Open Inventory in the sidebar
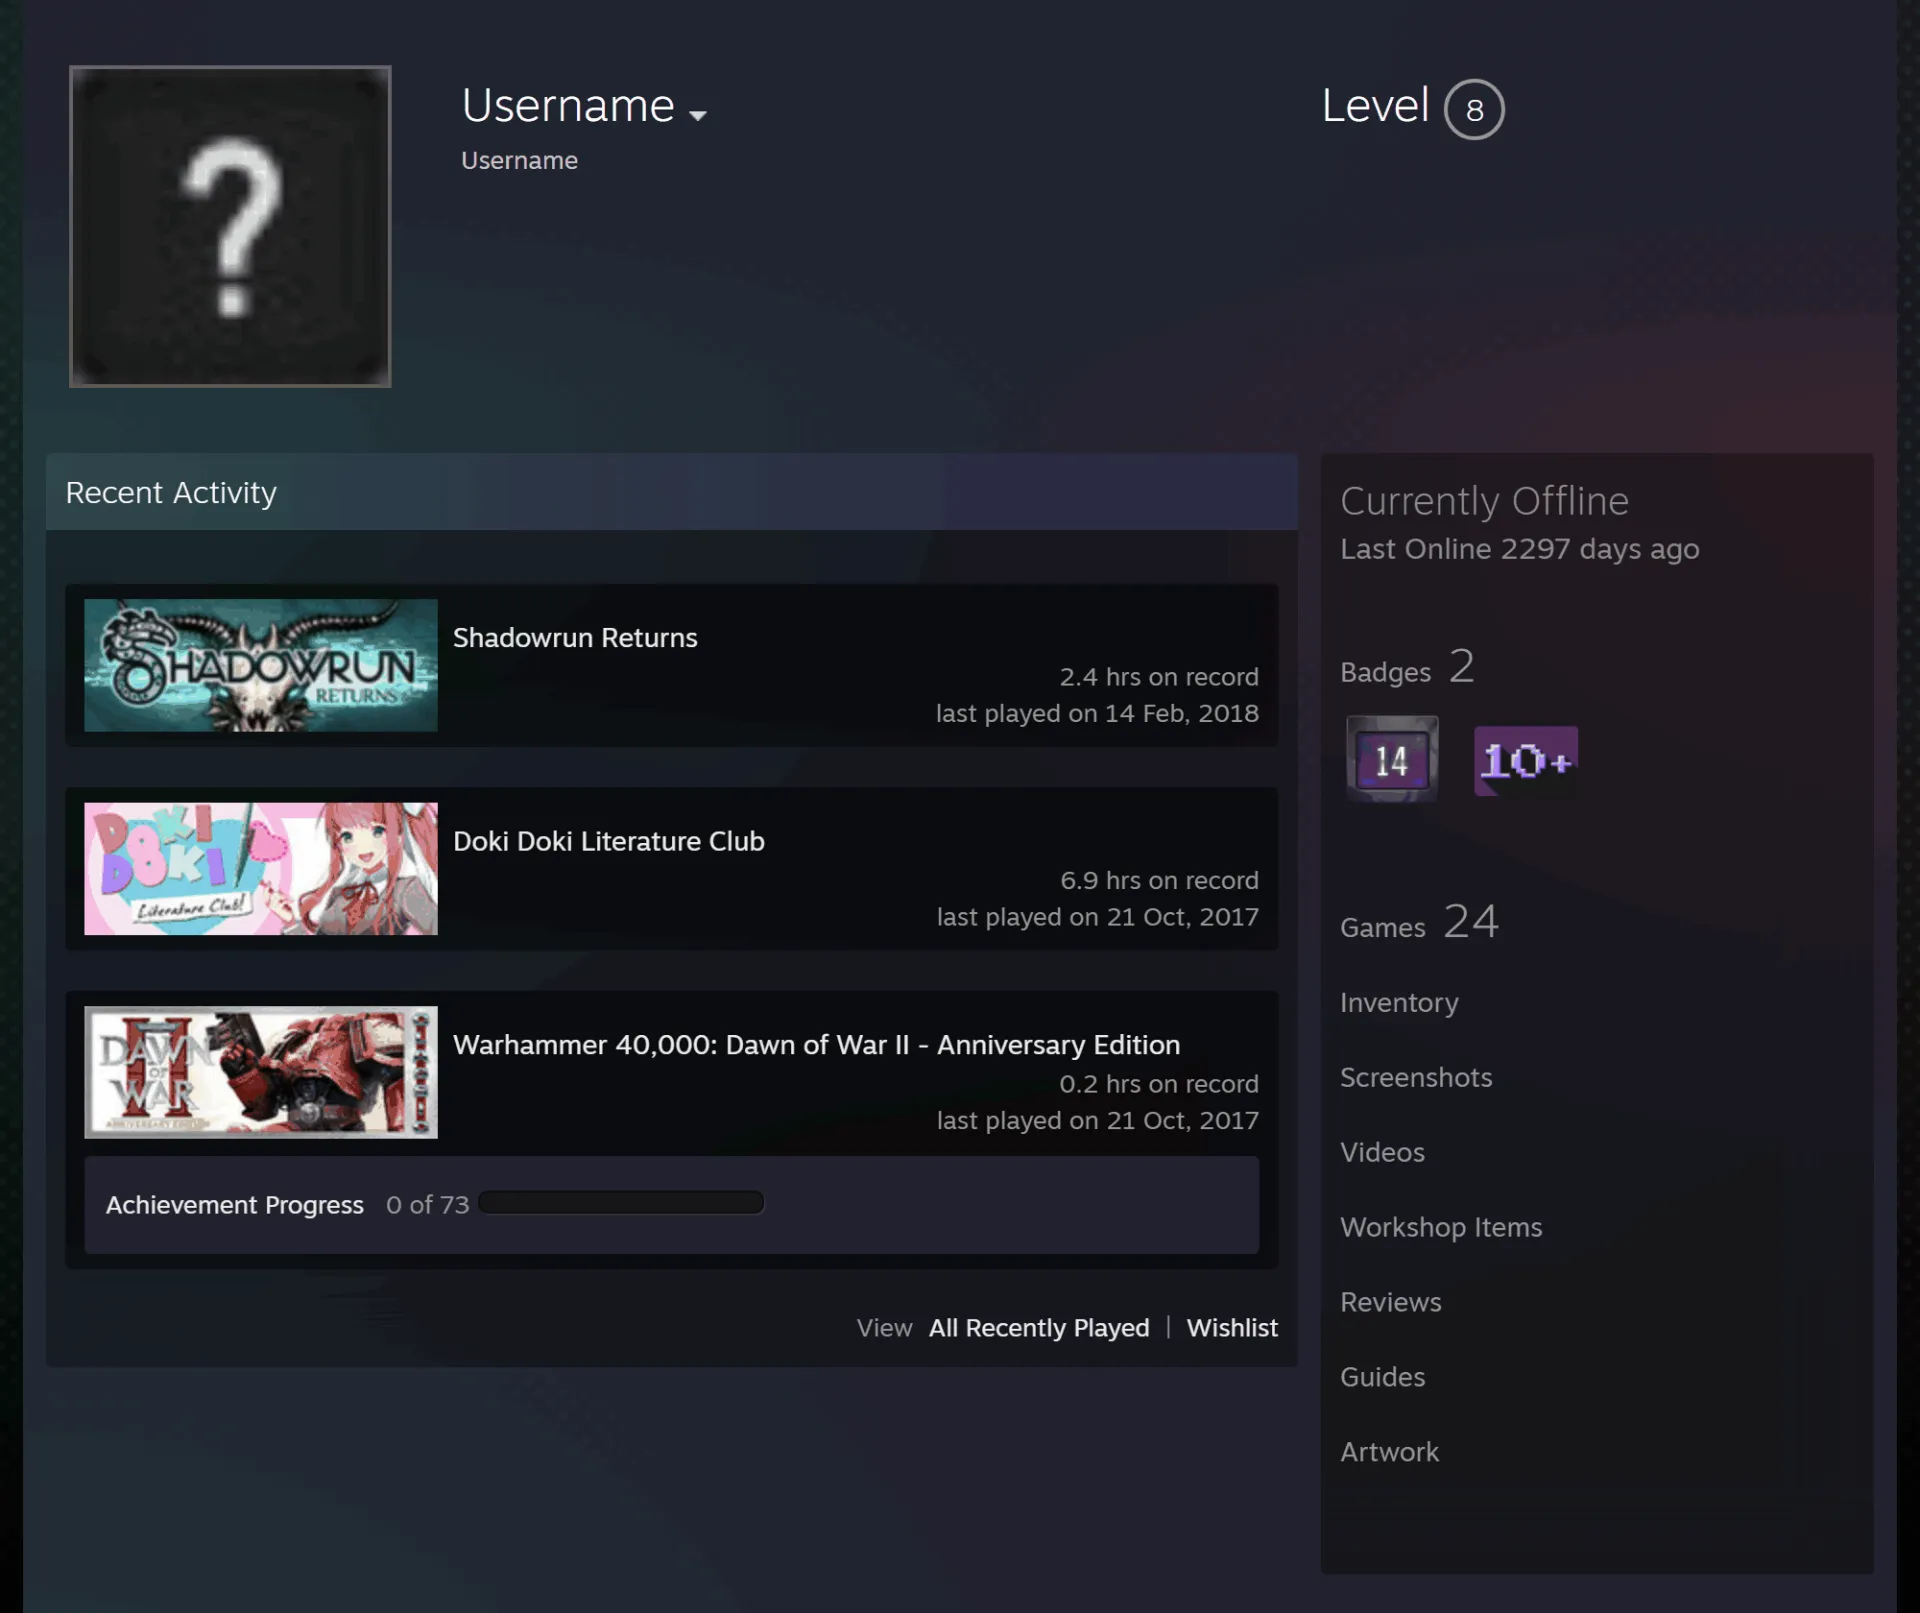The height and width of the screenshot is (1613, 1920). [1399, 1003]
